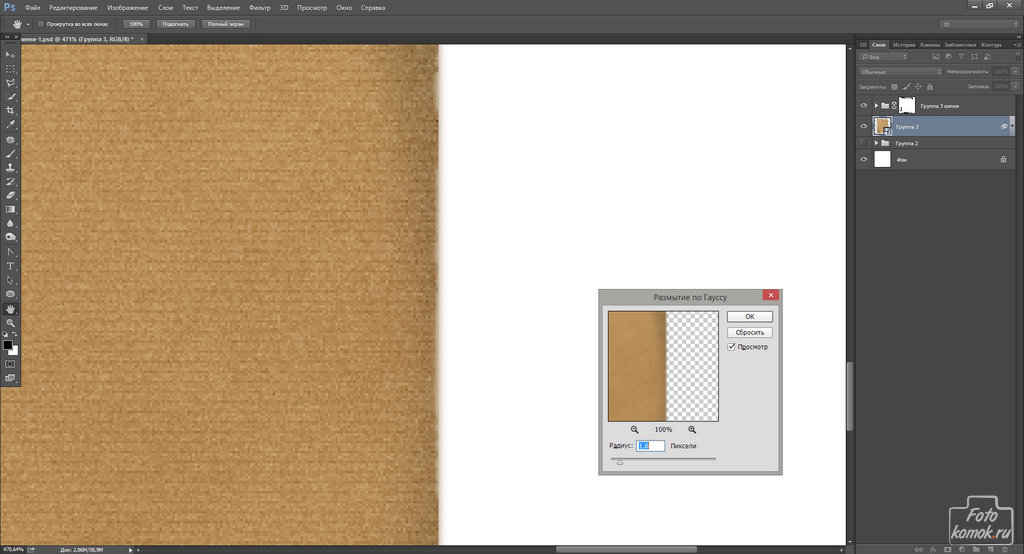The height and width of the screenshot is (554, 1024).
Task: Open the Фильтр menu
Action: [x=259, y=7]
